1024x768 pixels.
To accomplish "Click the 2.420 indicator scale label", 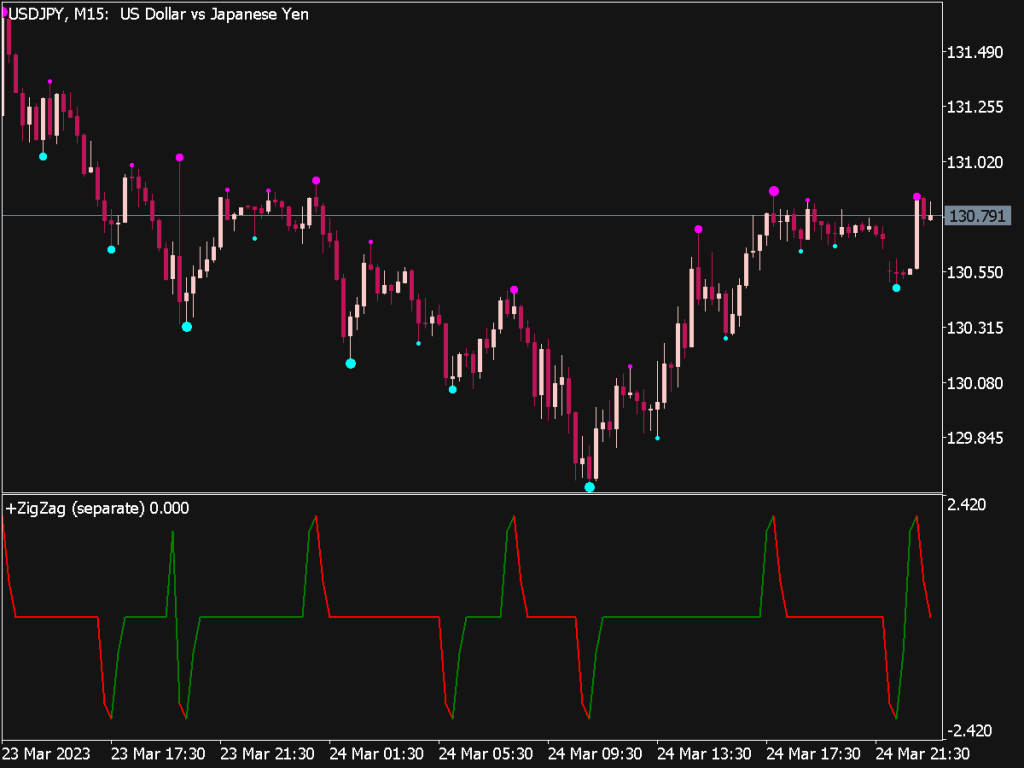I will click(967, 504).
